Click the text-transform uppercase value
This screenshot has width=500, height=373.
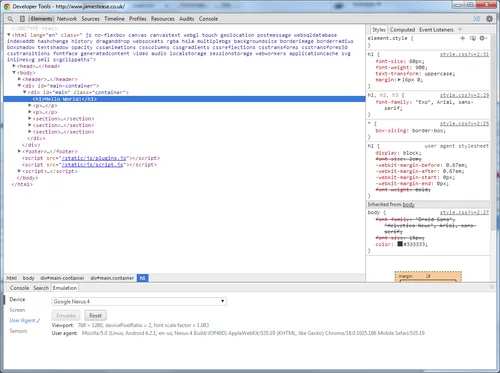[x=439, y=74]
